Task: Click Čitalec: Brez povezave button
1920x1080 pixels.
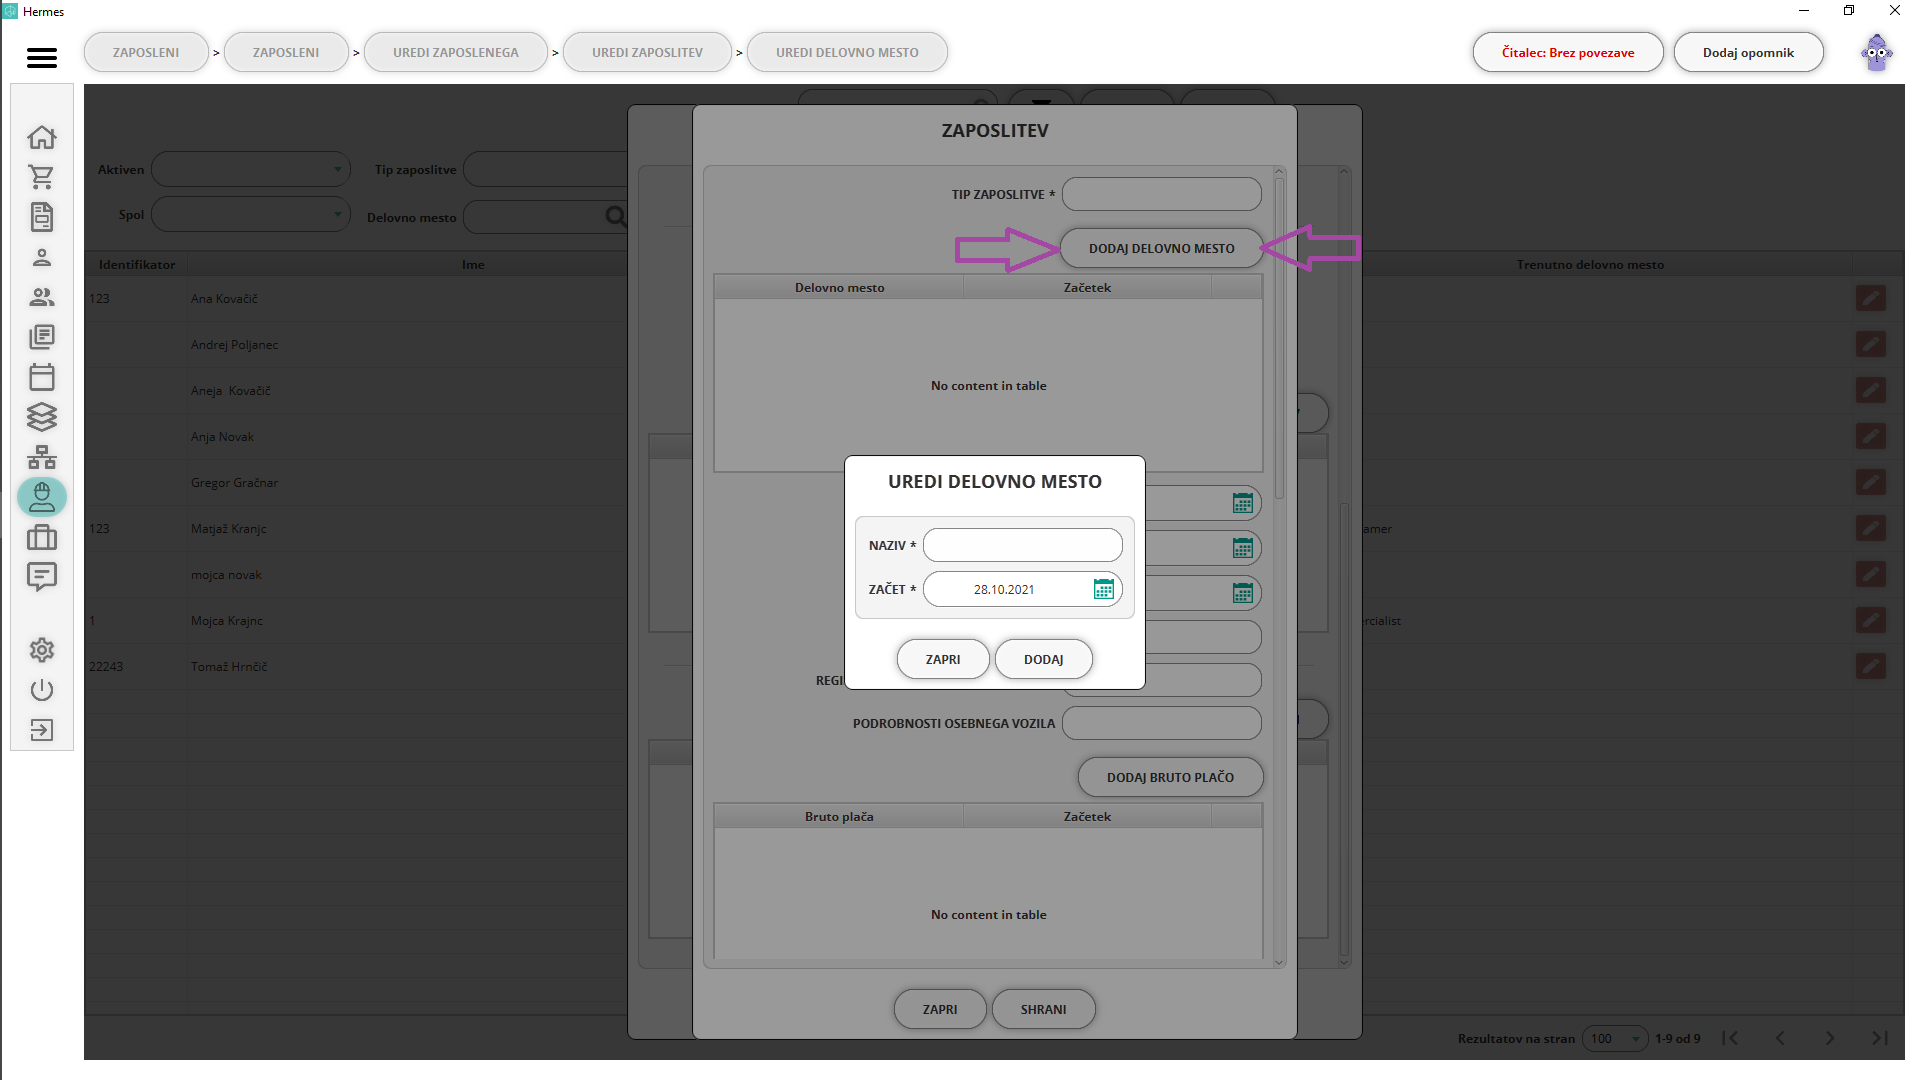Action: click(1567, 53)
